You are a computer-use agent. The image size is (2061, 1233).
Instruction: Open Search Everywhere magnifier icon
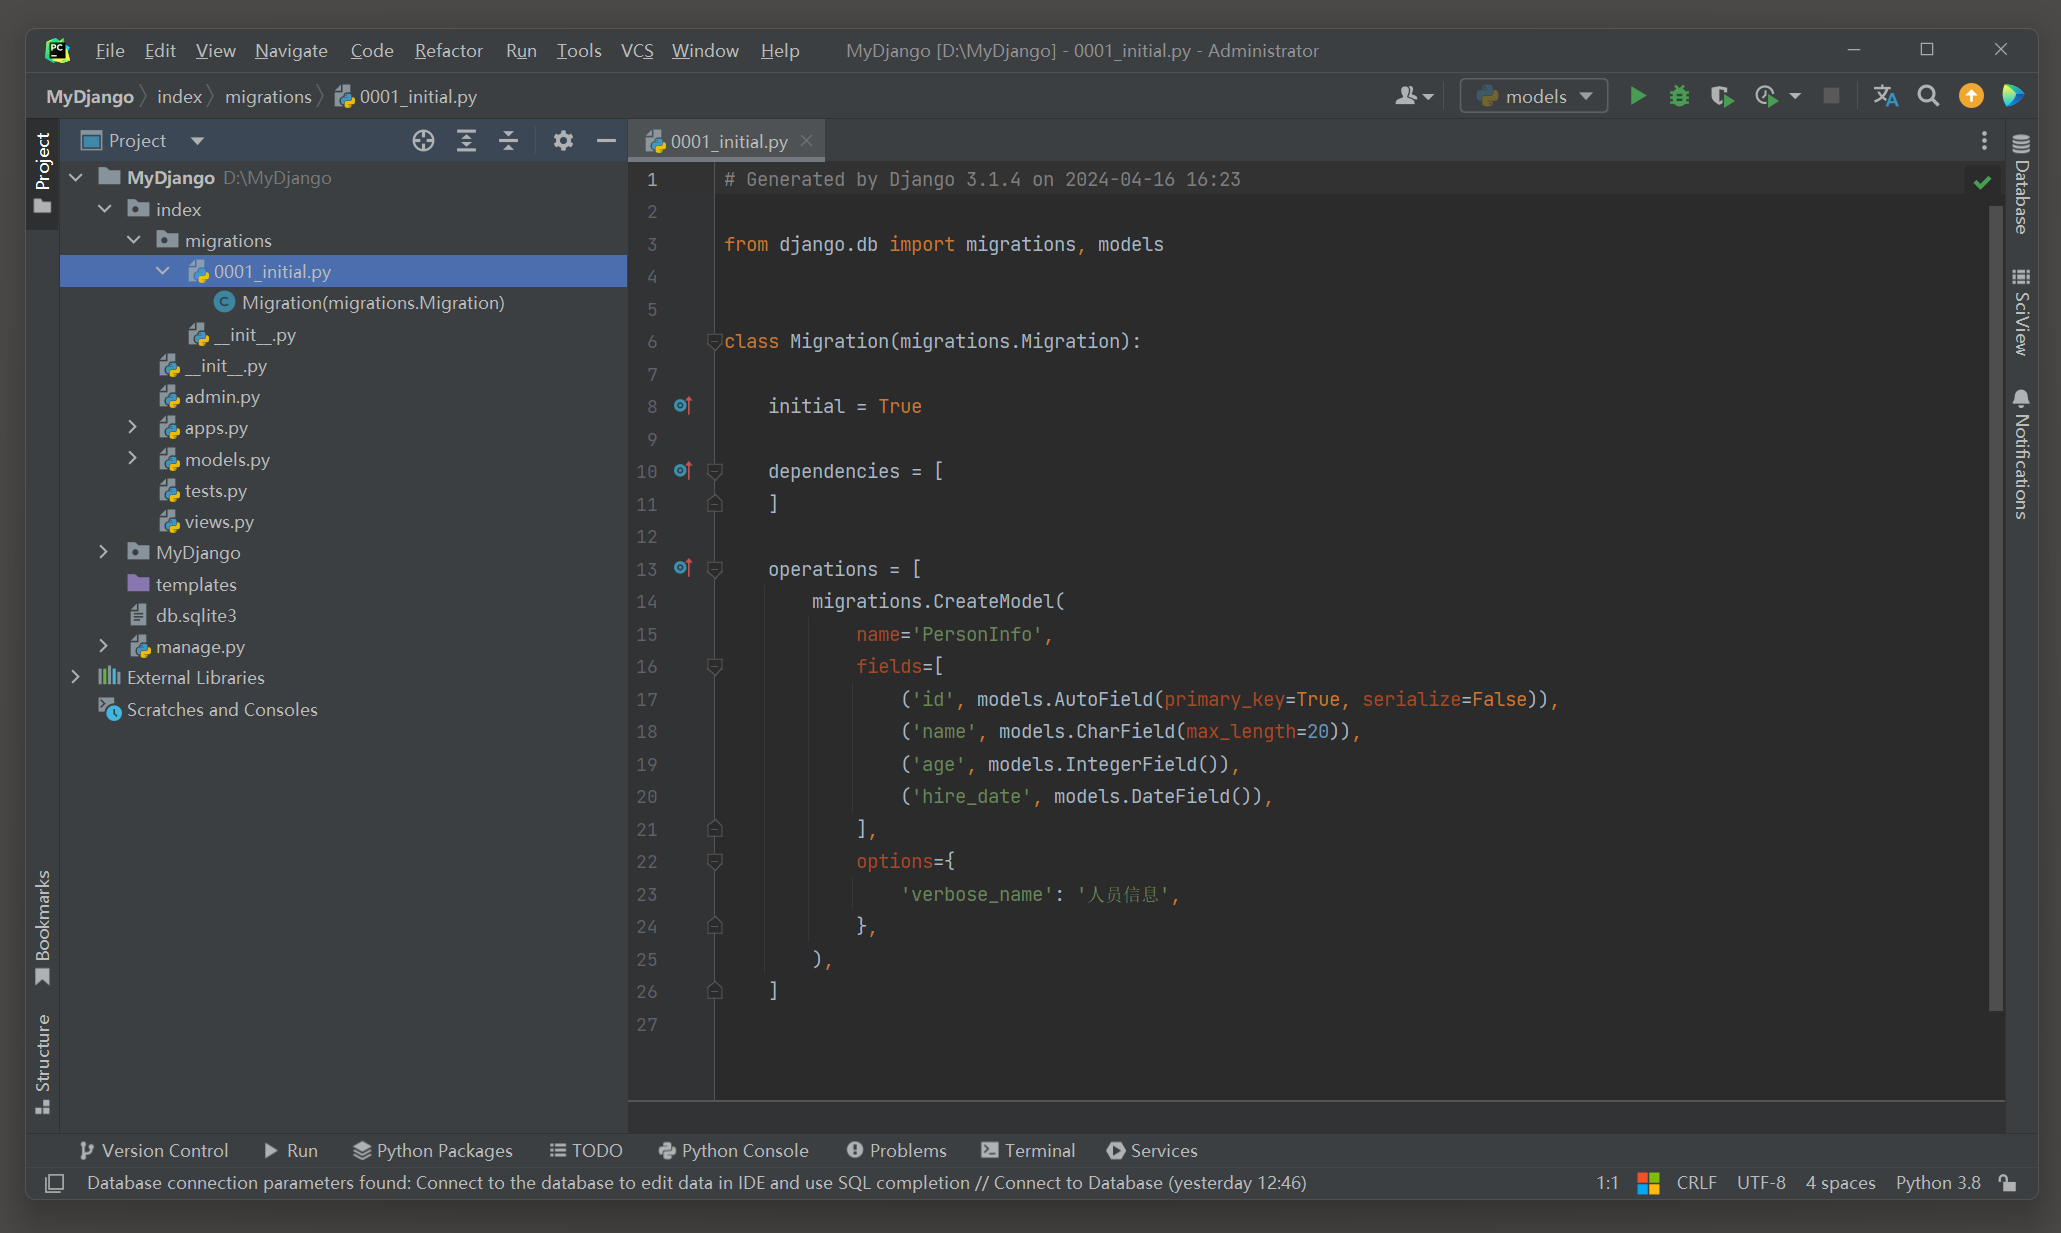(1928, 96)
